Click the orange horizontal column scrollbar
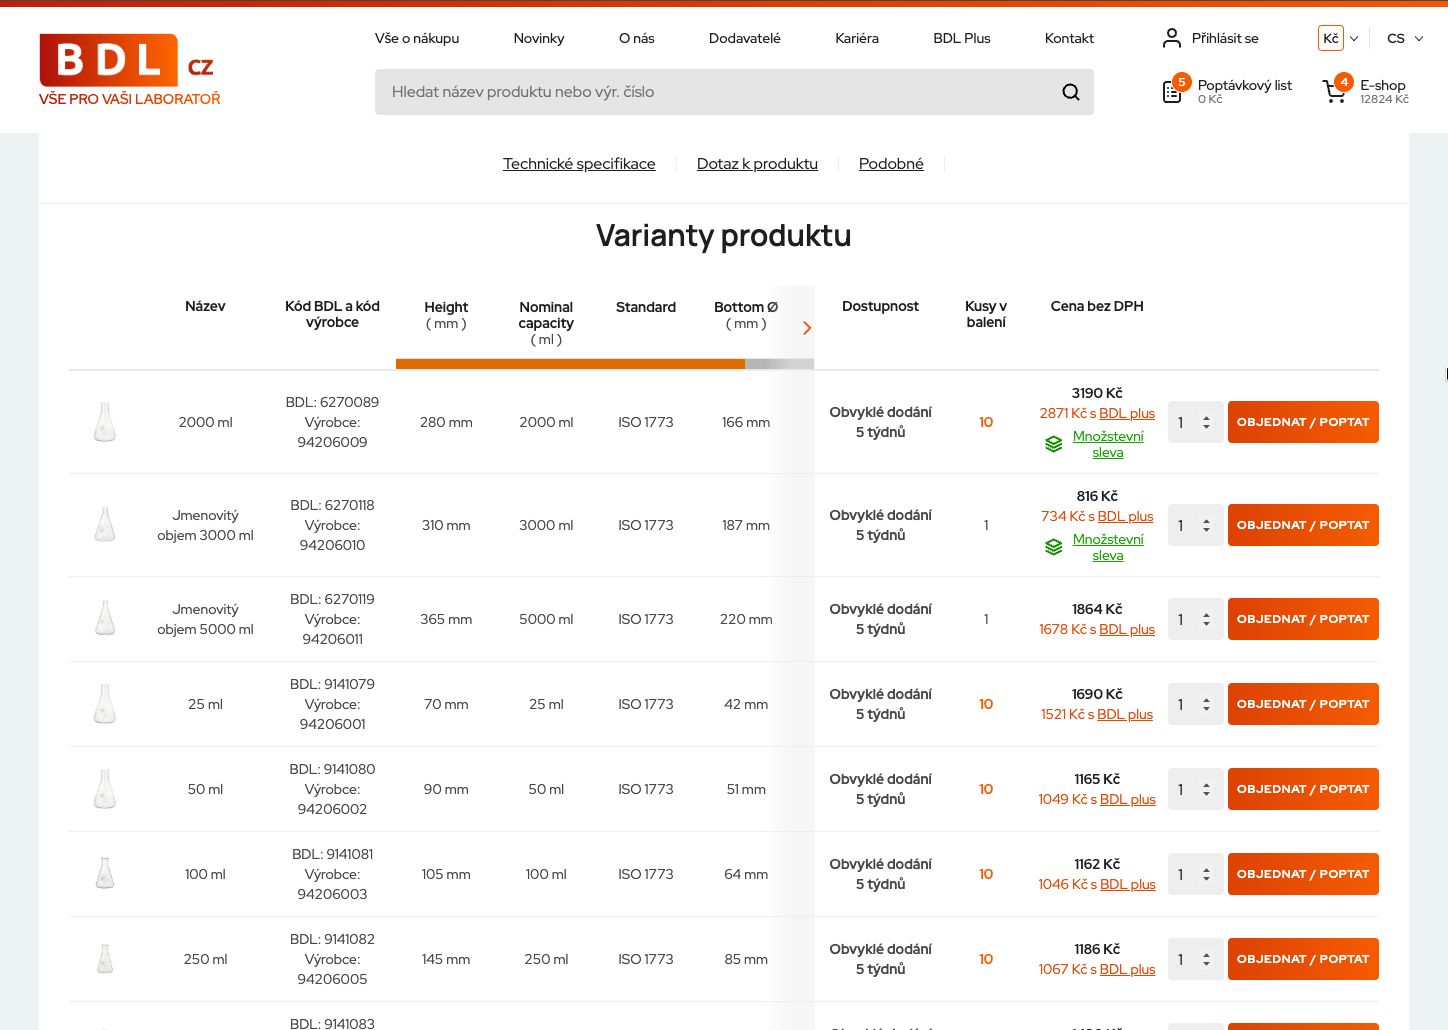 (570, 364)
